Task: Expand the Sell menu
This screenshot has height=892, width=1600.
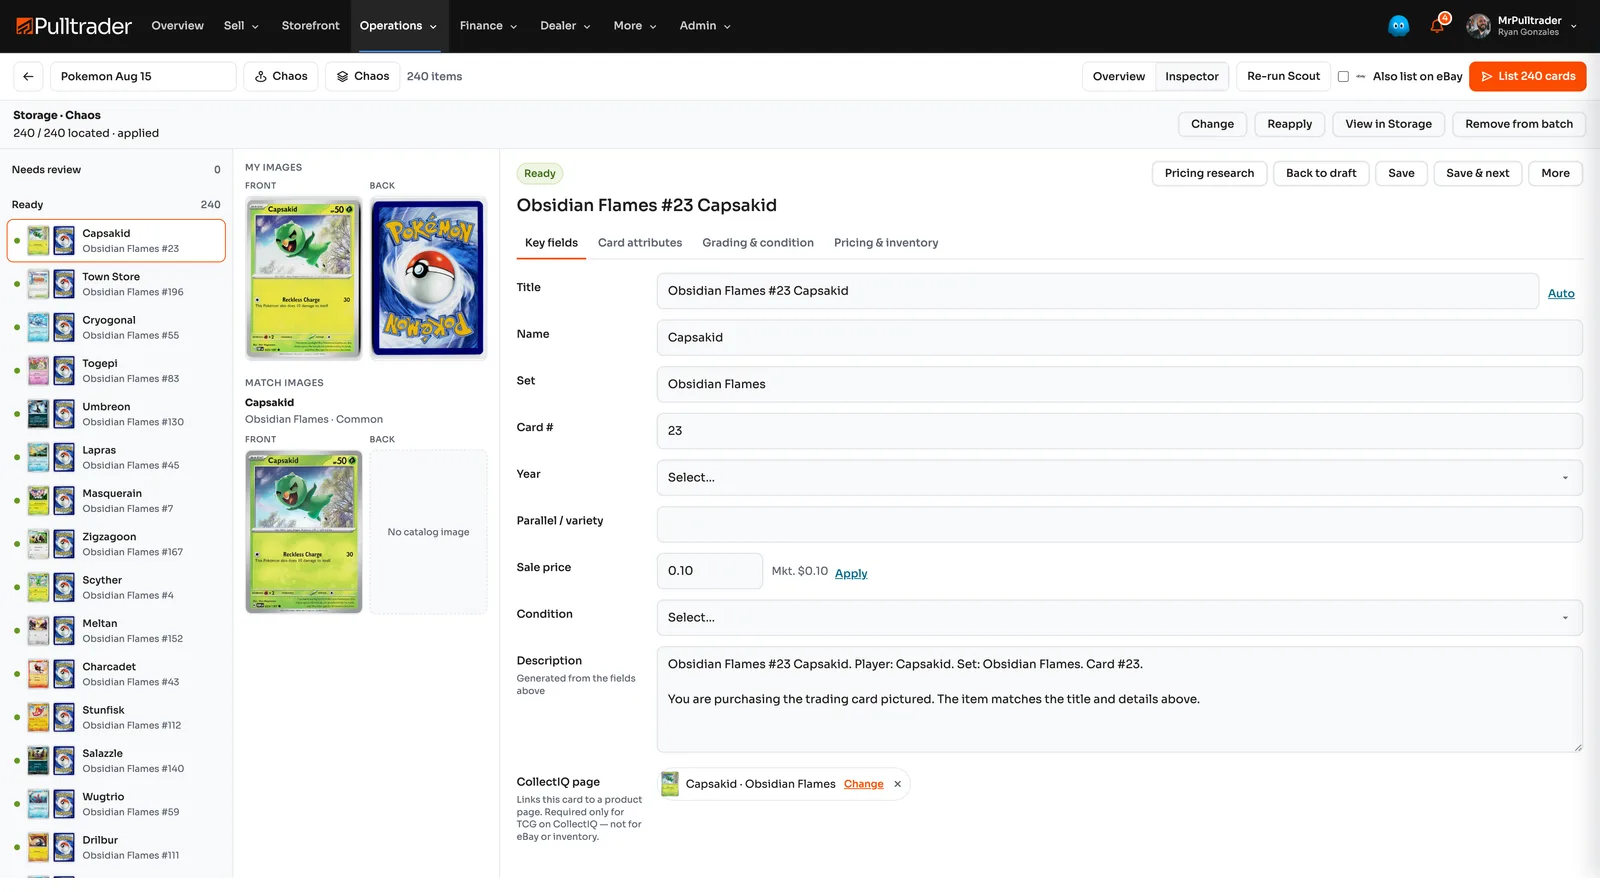Action: point(241,26)
